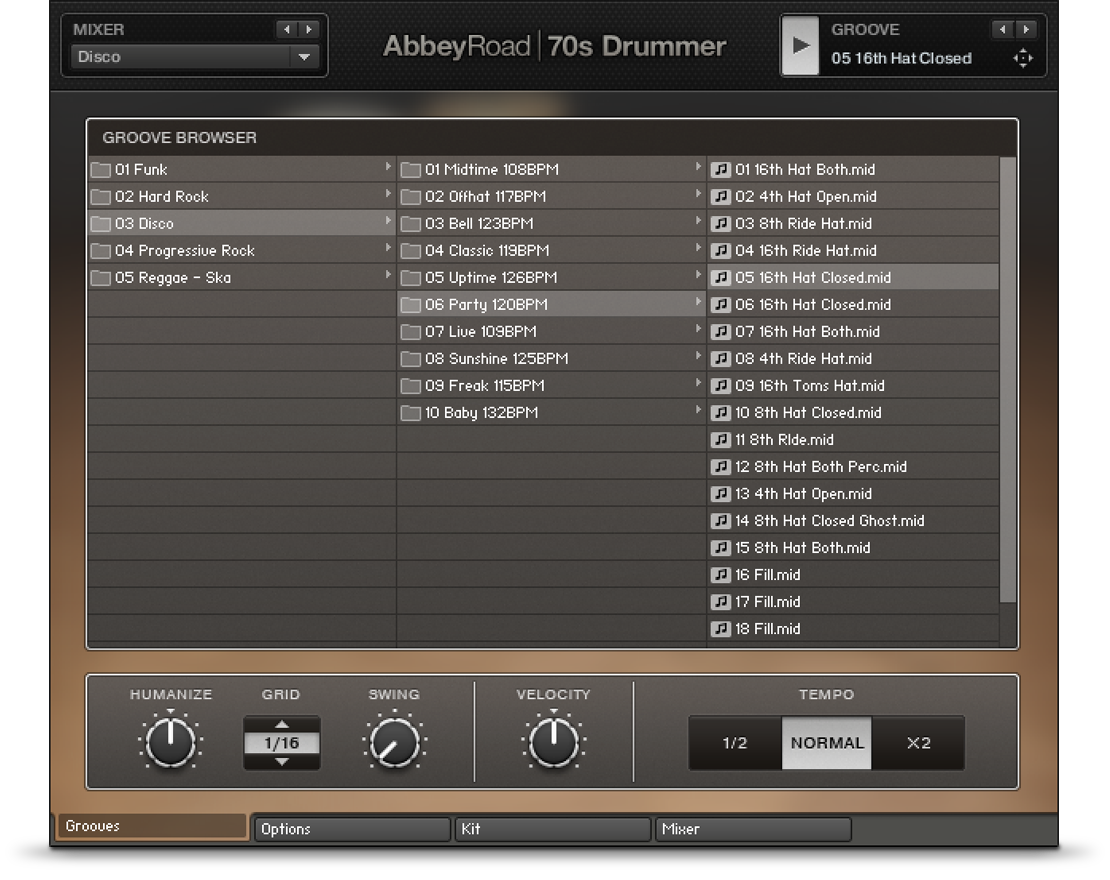Image resolution: width=1110 pixels, height=880 pixels.
Task: Open the 01 Funk folder
Action: coord(241,169)
